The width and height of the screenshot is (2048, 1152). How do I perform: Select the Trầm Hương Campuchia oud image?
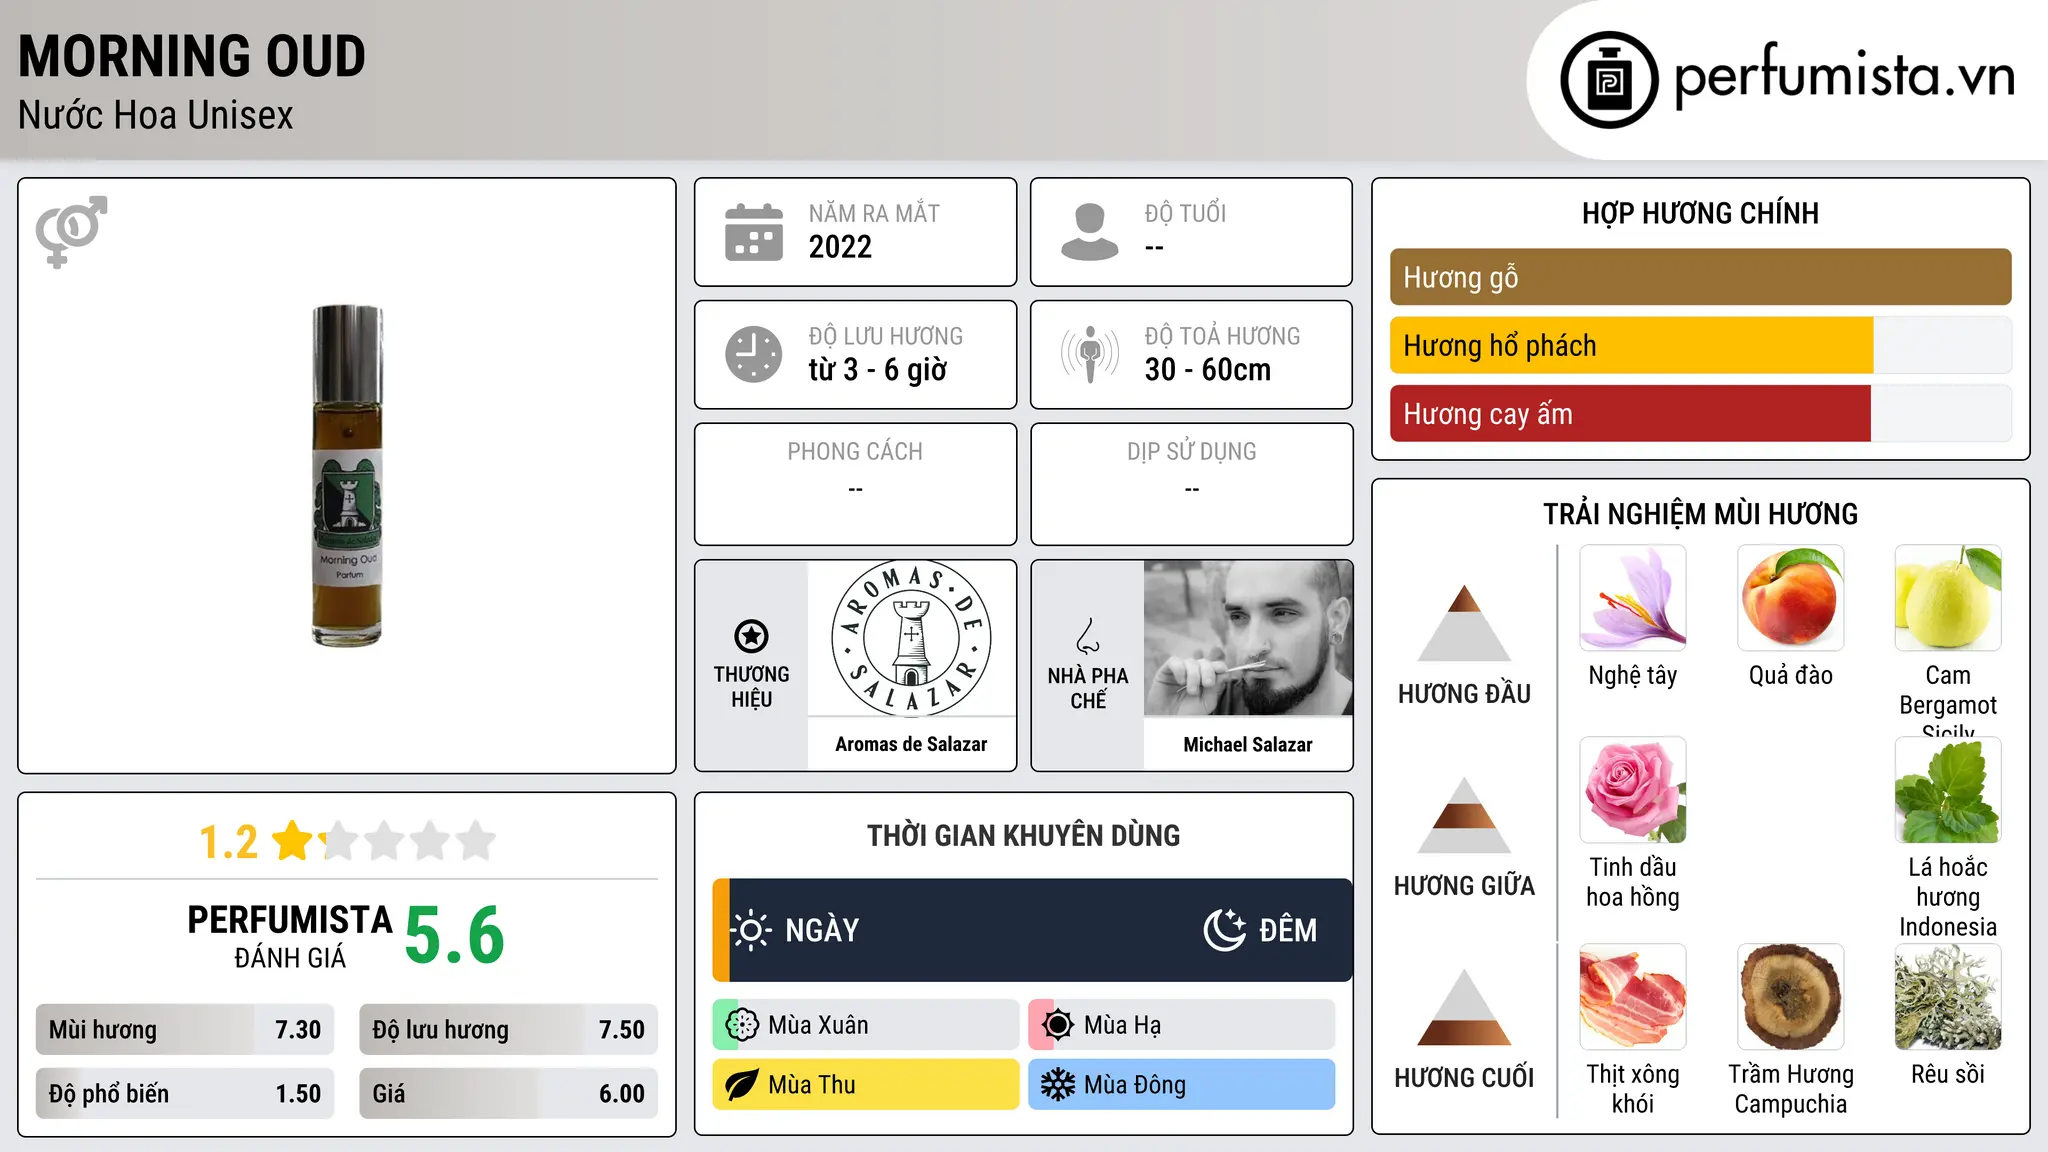click(1791, 997)
